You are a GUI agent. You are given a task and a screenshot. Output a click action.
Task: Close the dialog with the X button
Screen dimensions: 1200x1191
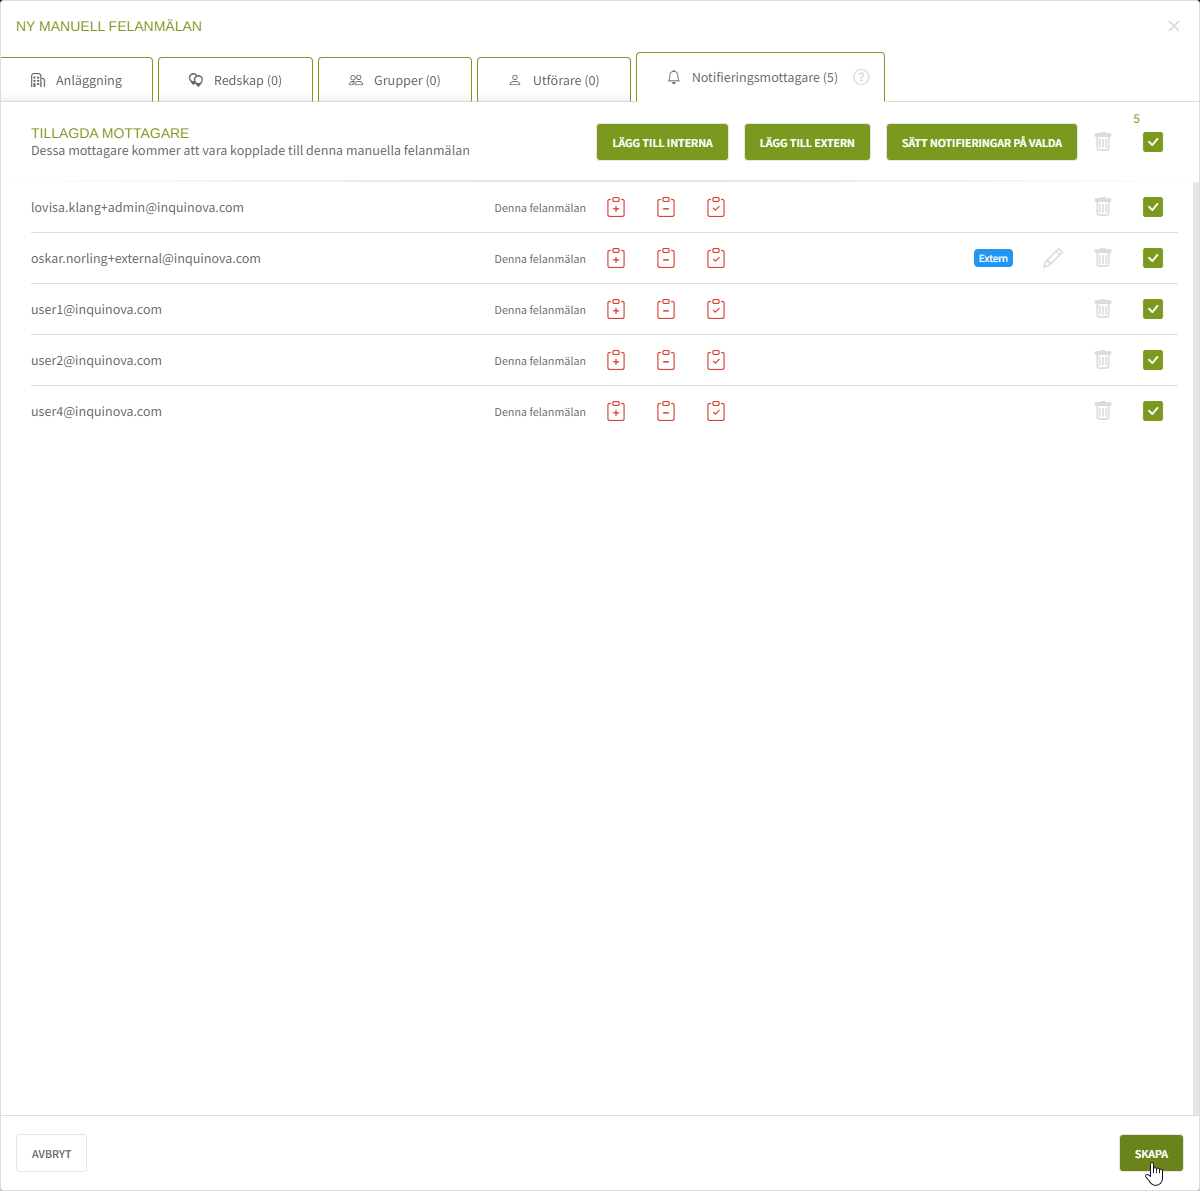(1174, 26)
